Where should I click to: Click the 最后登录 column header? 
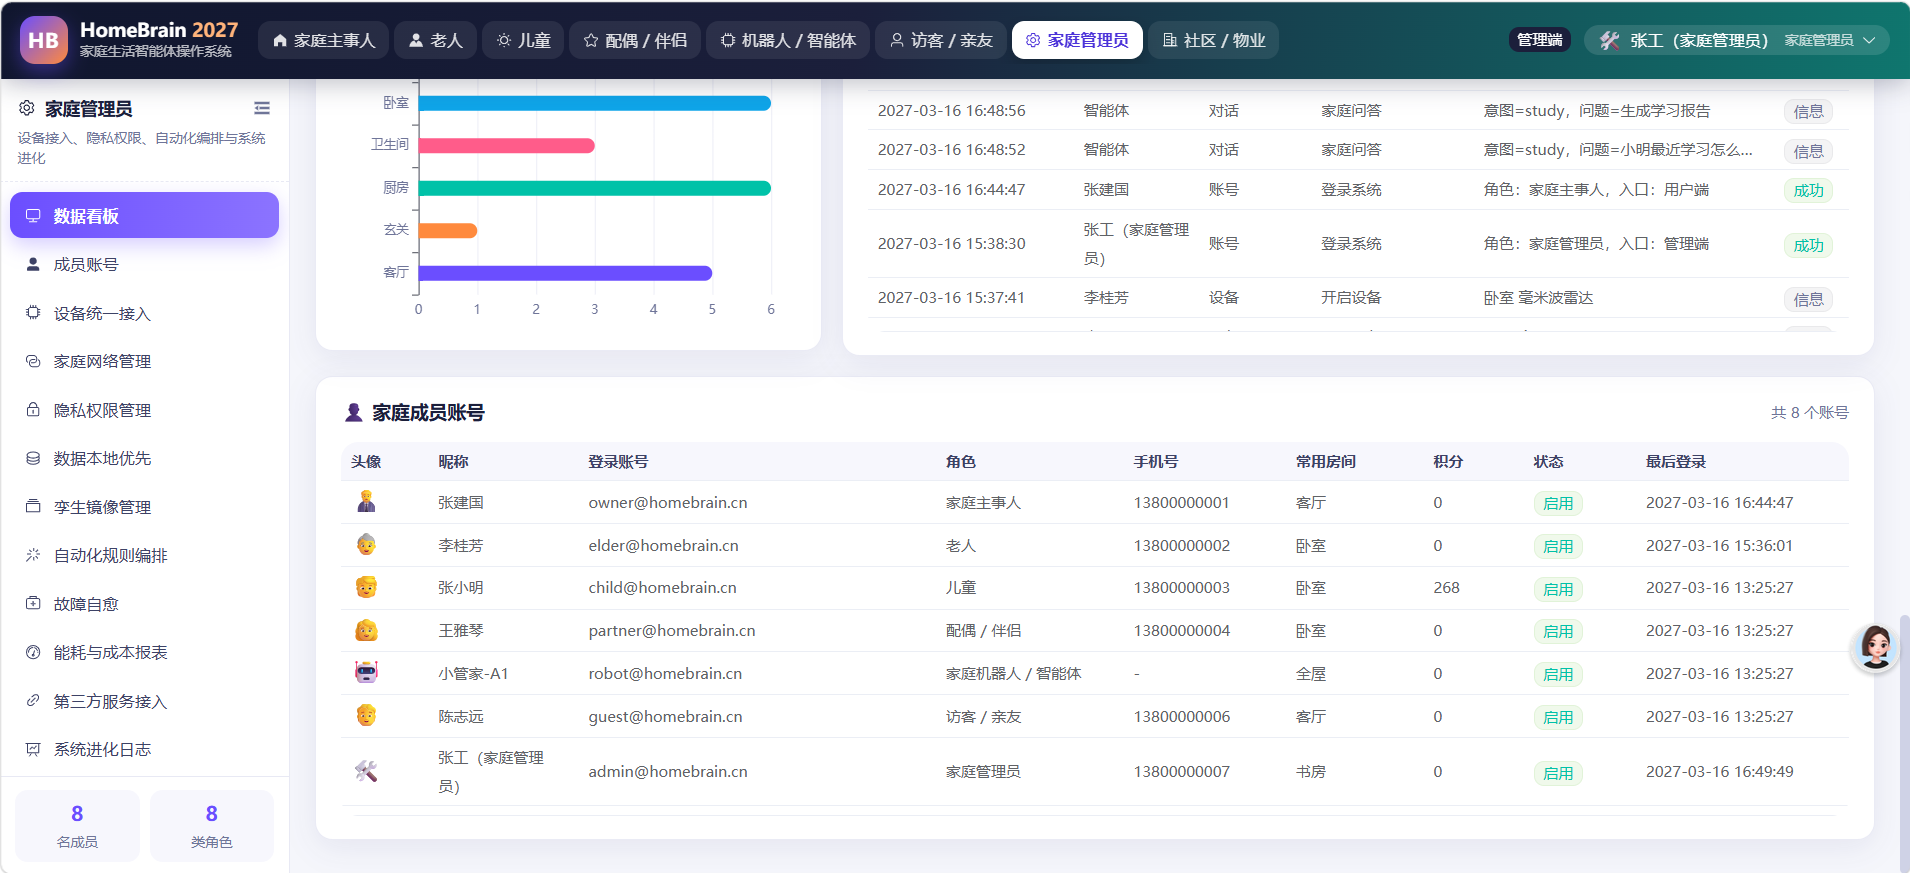1676,462
